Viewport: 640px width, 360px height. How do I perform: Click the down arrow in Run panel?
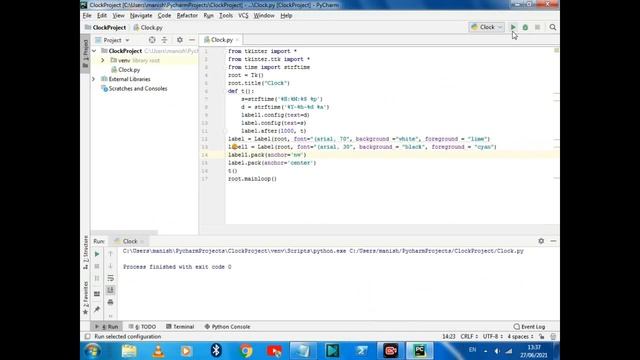[x=110, y=266]
